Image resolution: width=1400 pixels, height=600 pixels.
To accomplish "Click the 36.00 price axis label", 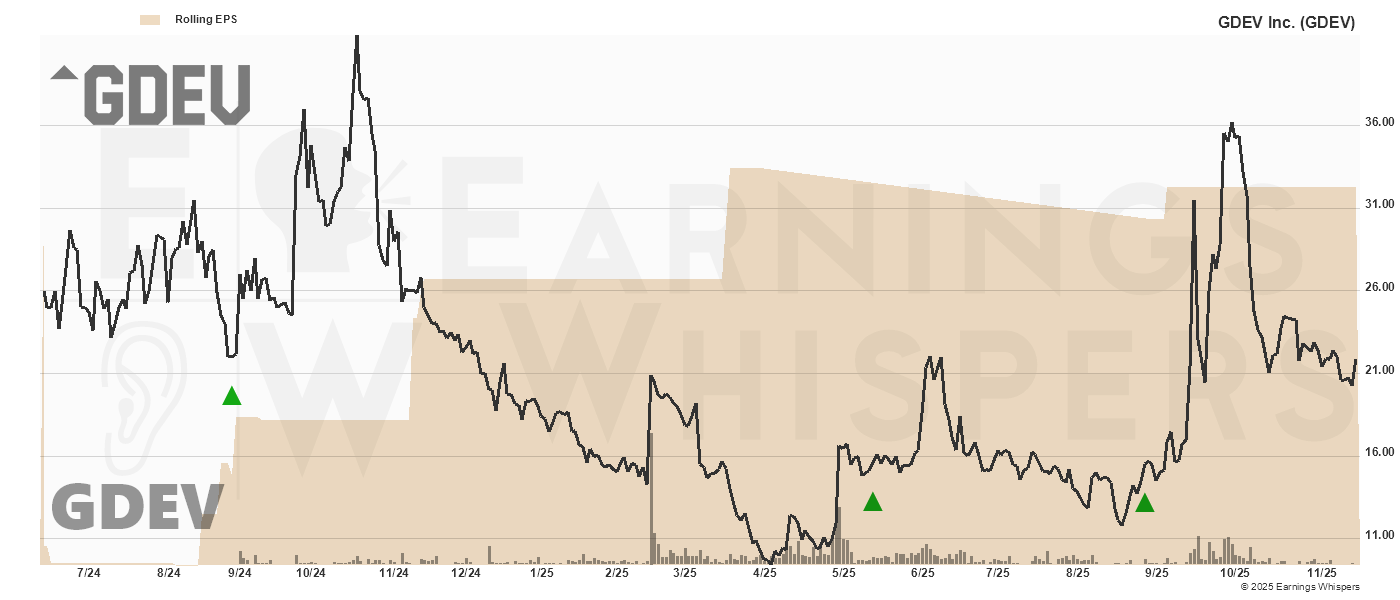I will pos(1380,122).
